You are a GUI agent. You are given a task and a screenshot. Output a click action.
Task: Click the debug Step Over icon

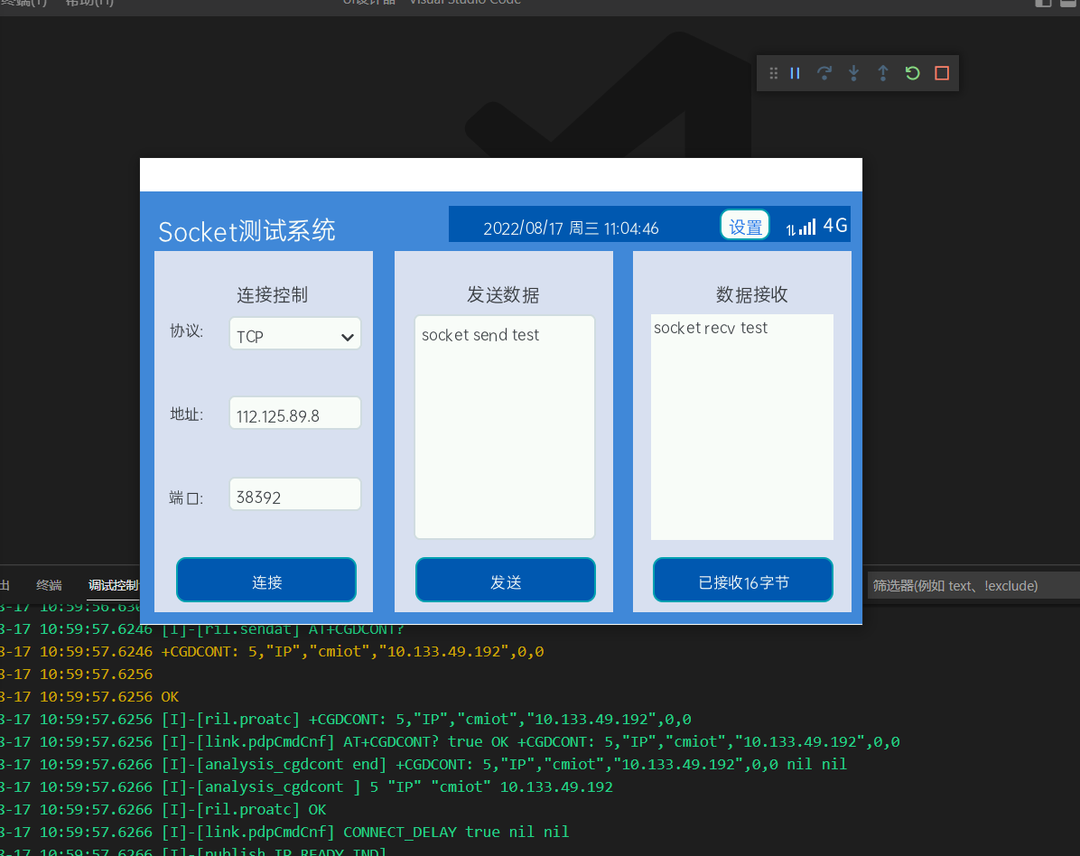coord(824,73)
